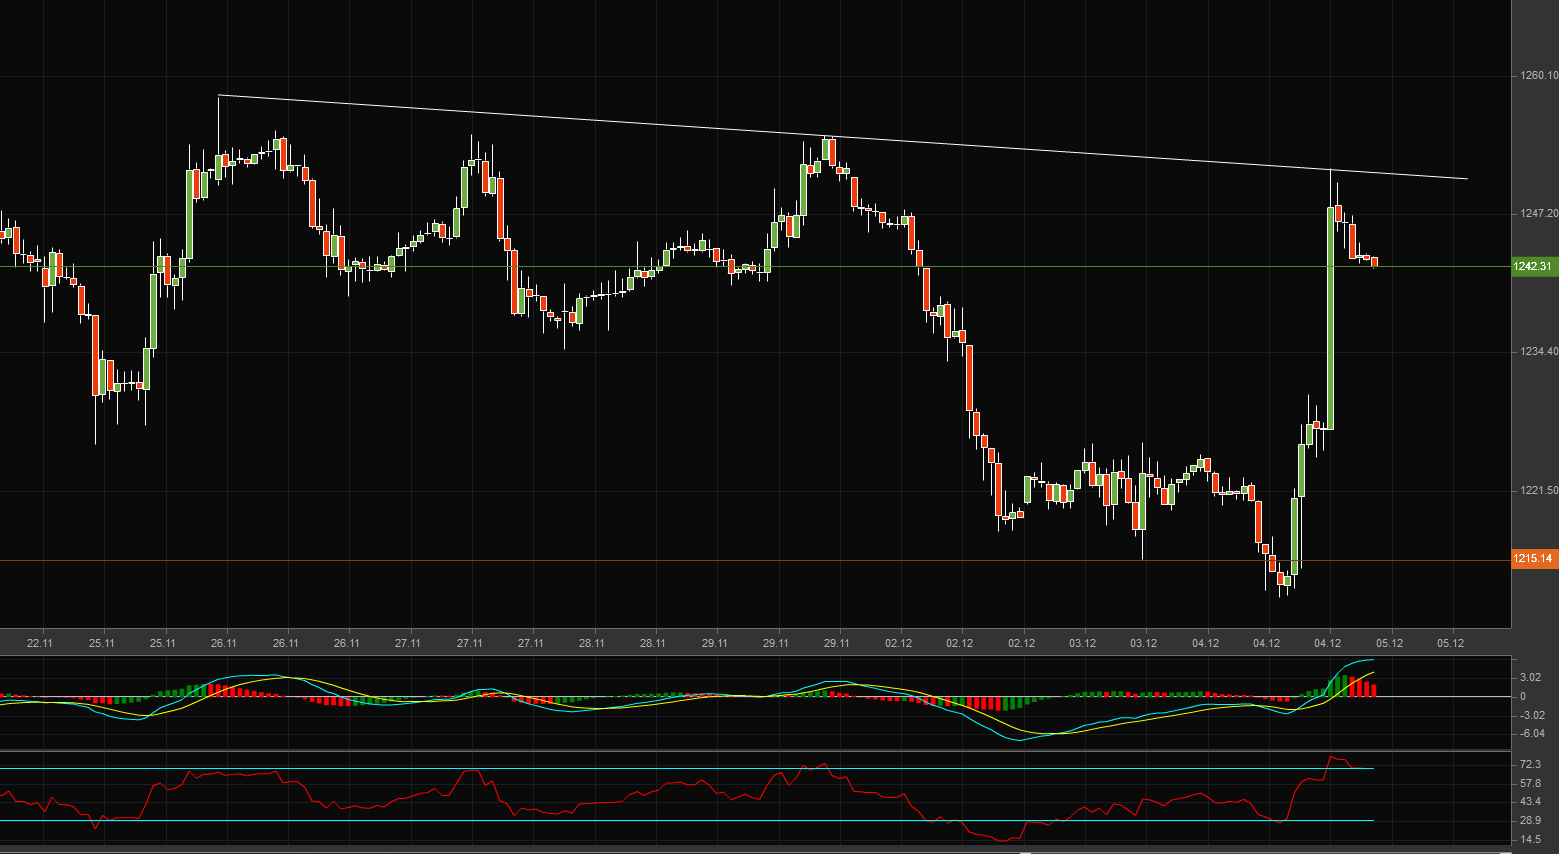Select the green price label 1242.31

[1532, 266]
